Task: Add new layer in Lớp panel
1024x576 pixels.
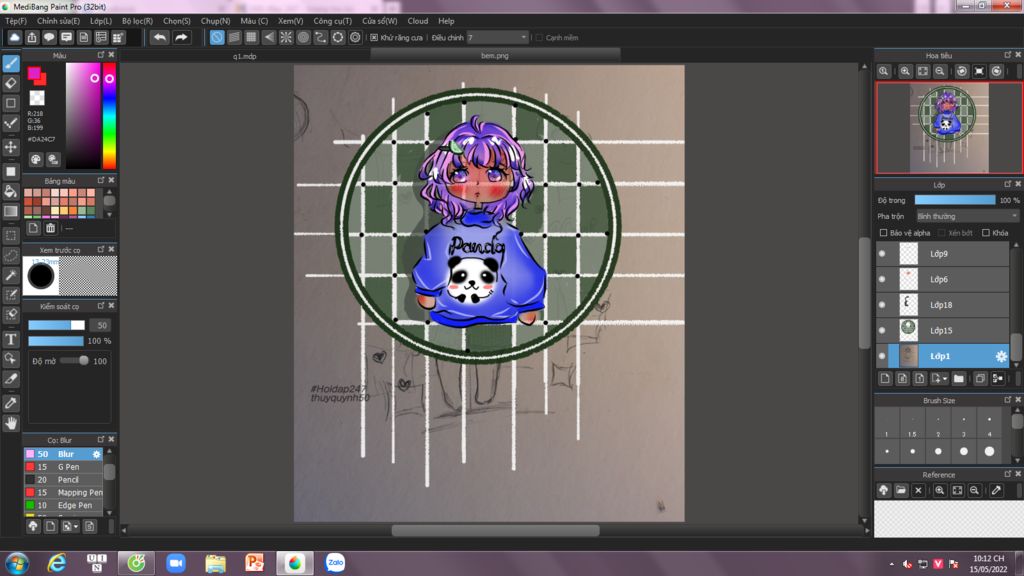Action: click(885, 379)
